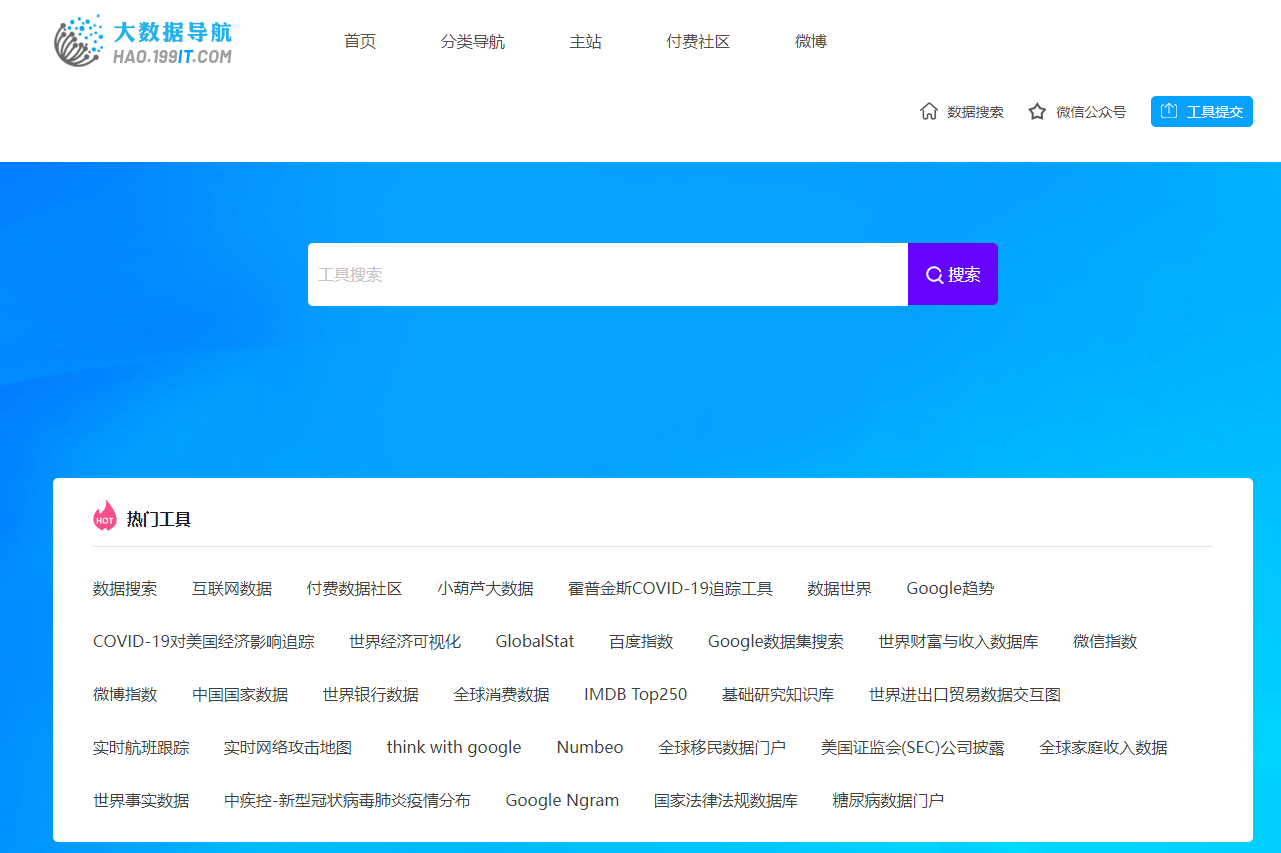Visit 百度指数 from hot tools
This screenshot has height=853, width=1281.
tap(640, 641)
